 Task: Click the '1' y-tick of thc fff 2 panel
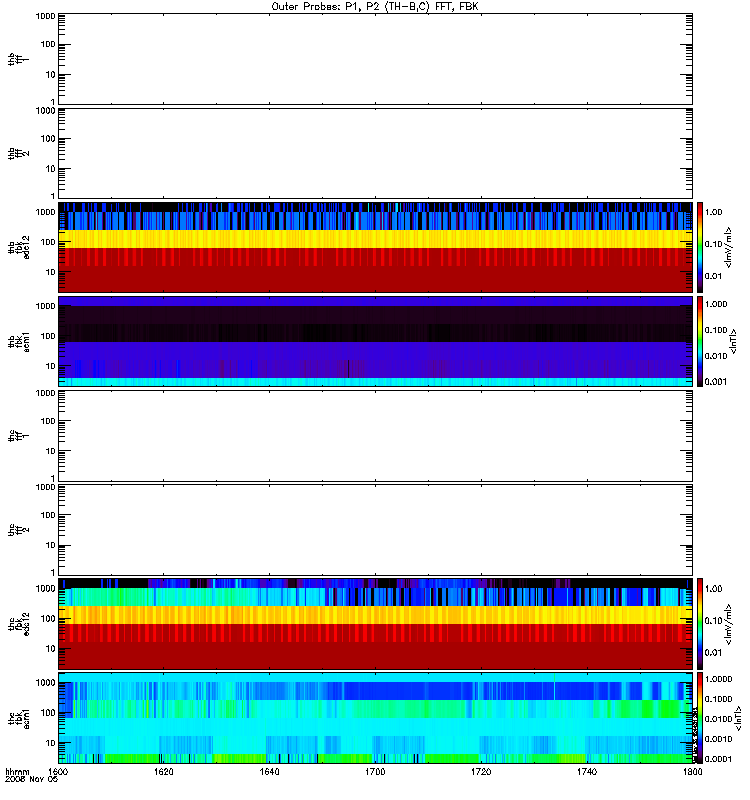pos(53,572)
